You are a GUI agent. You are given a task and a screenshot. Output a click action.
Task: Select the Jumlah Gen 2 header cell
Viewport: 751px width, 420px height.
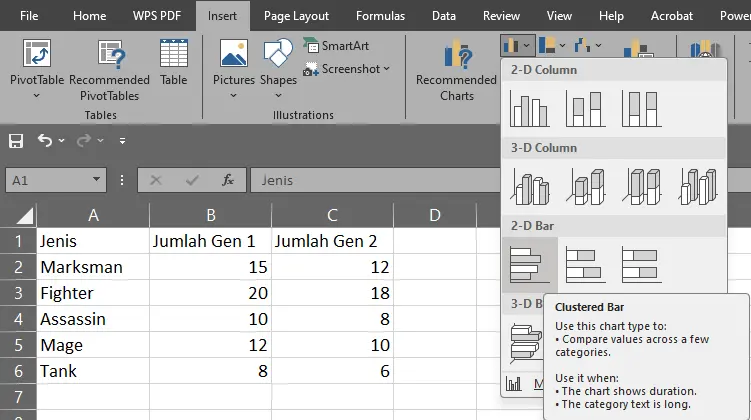[x=332, y=241]
